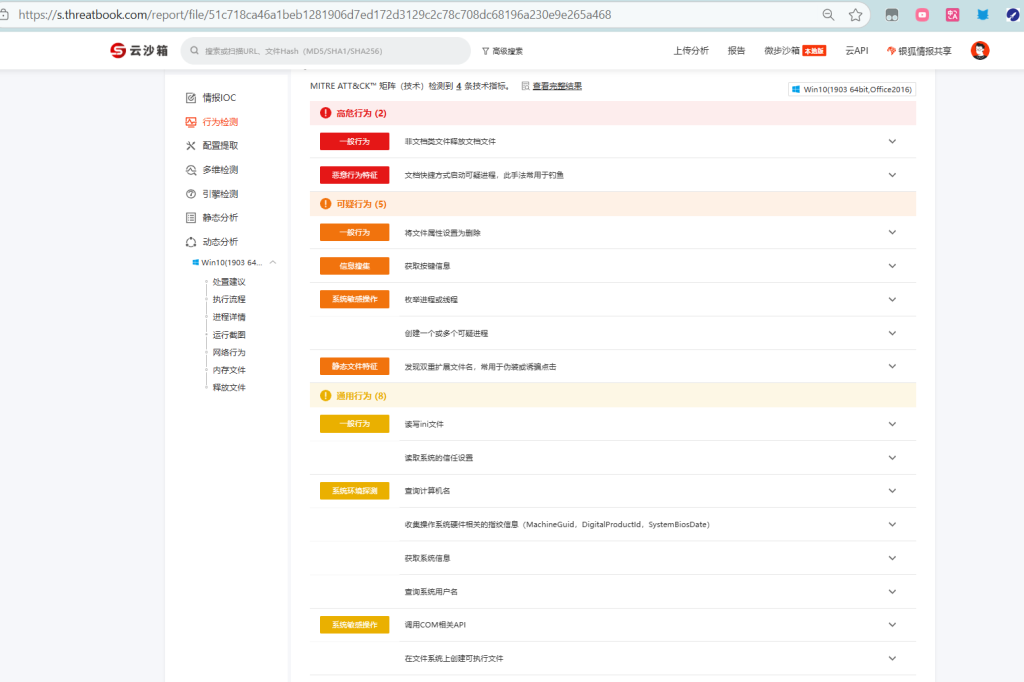Open 静态分析 in the sidebar
This screenshot has width=1024, height=682.
219,218
